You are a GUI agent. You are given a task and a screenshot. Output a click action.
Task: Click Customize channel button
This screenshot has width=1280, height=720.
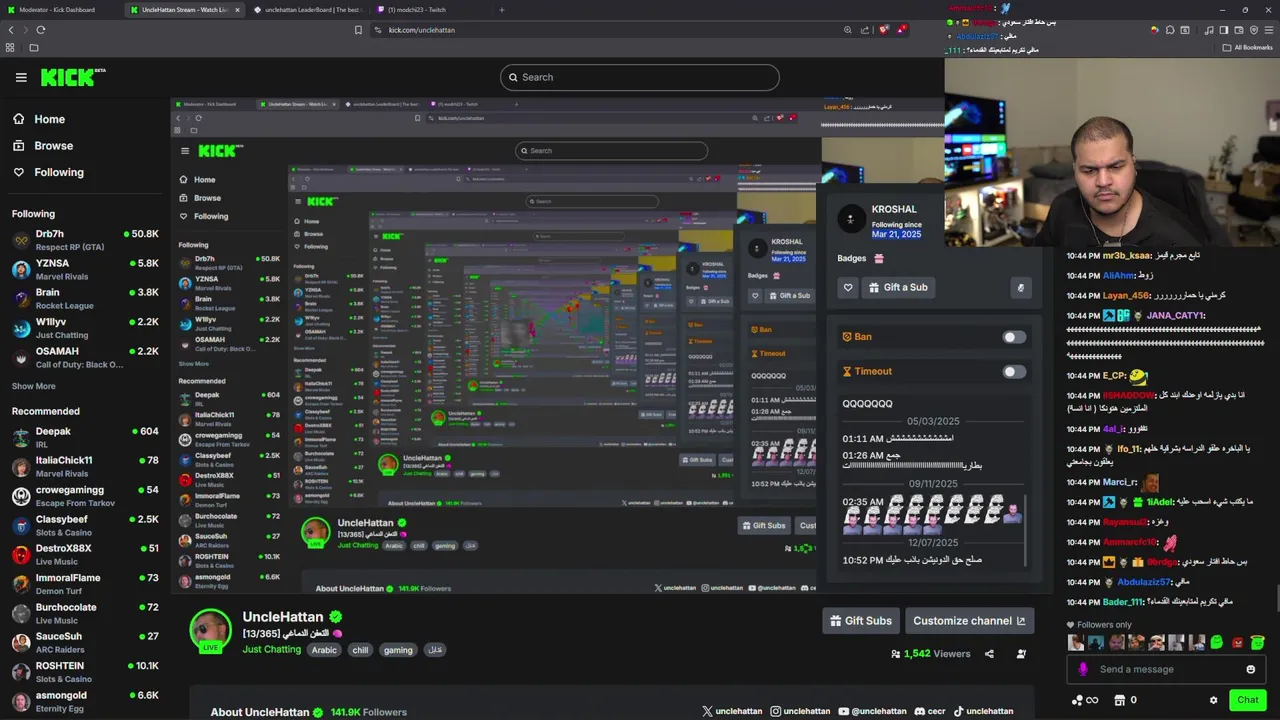pyautogui.click(x=969, y=621)
